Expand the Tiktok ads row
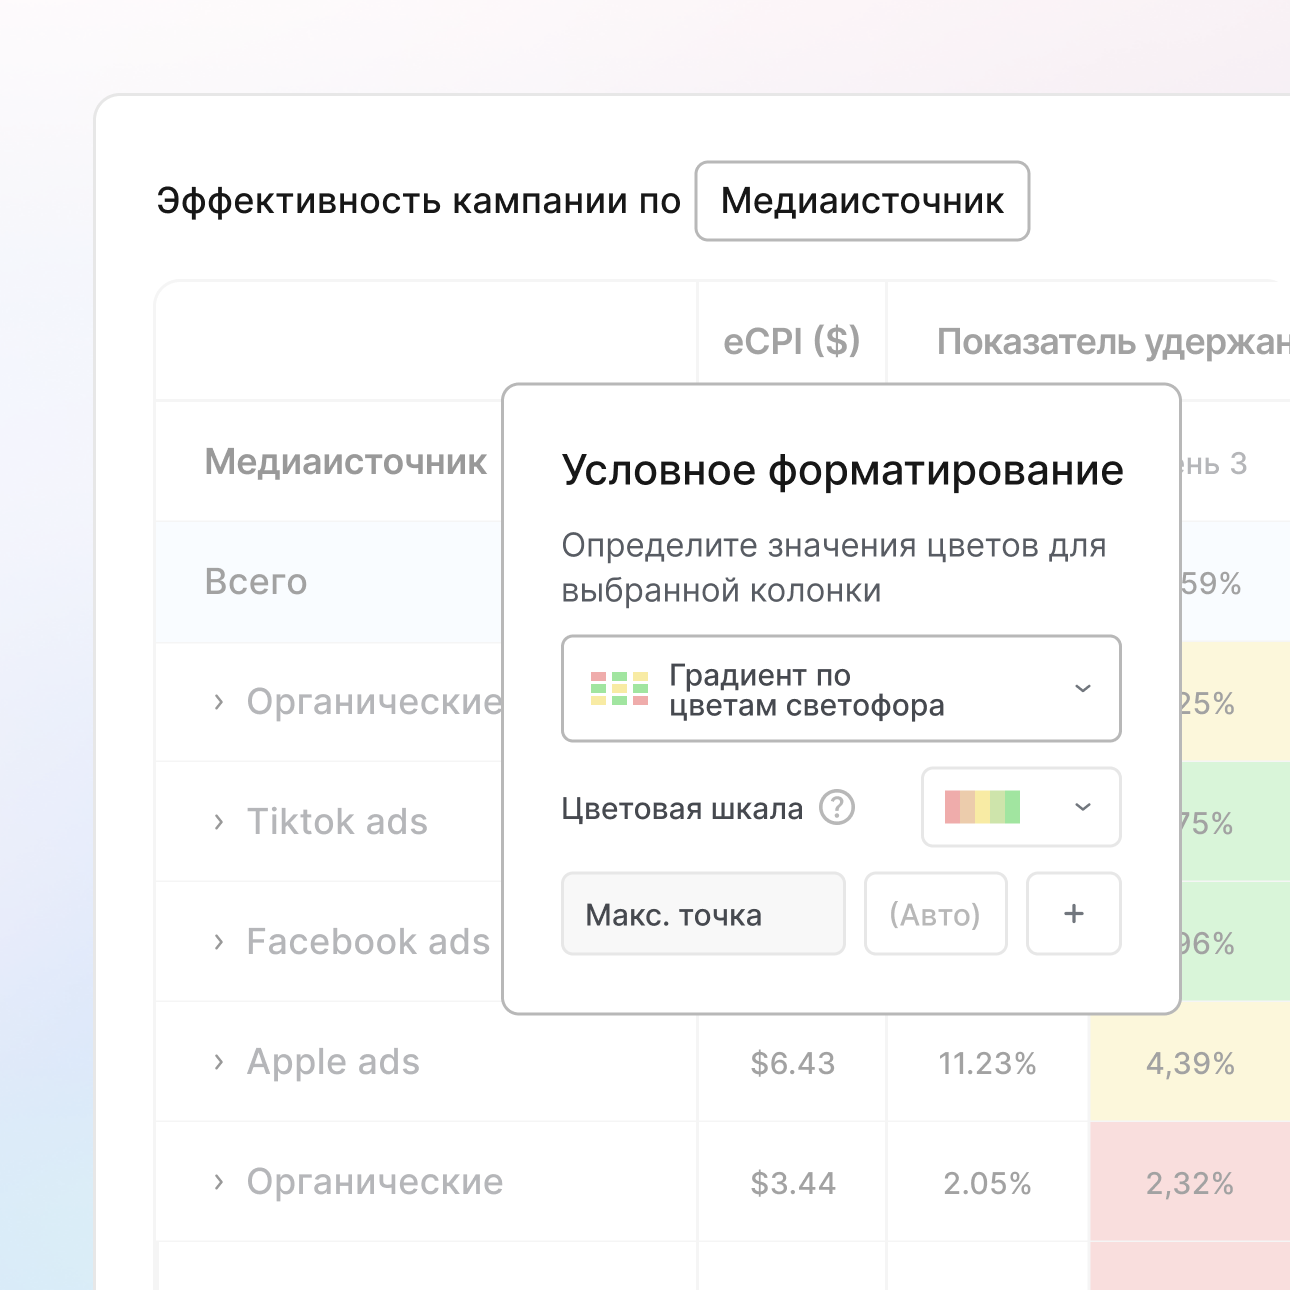Image resolution: width=1290 pixels, height=1290 pixels. [219, 822]
